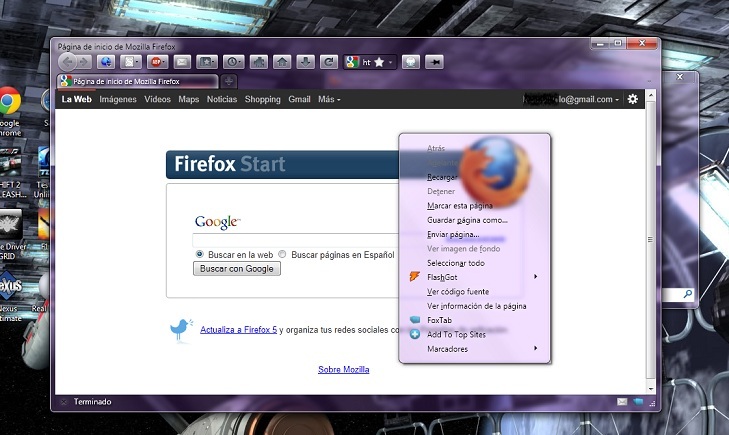
Task: Click the 'Terminado' status bar text
Action: pos(93,402)
